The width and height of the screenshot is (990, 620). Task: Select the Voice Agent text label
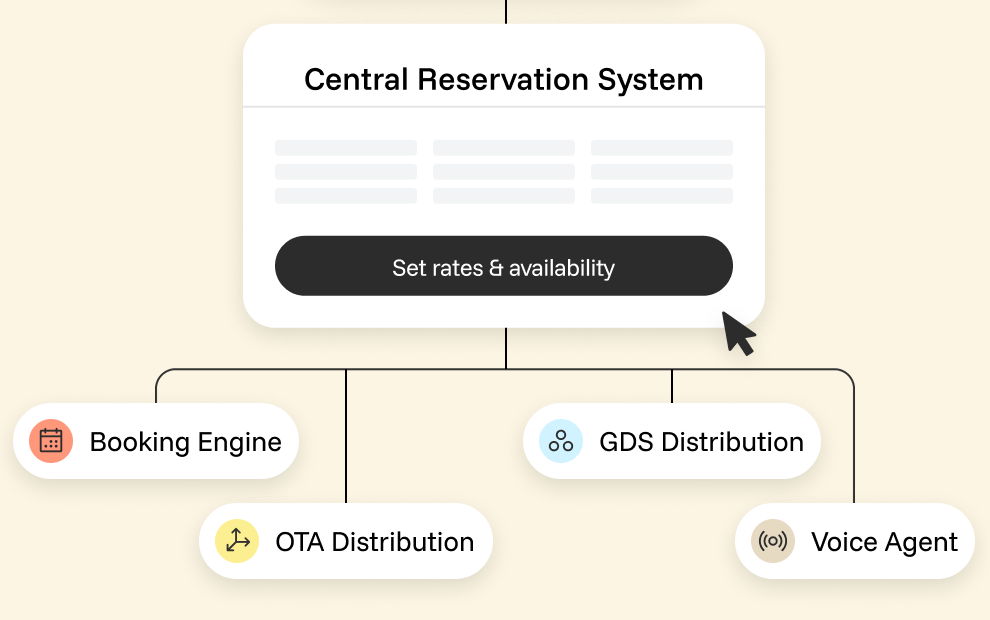coord(885,542)
